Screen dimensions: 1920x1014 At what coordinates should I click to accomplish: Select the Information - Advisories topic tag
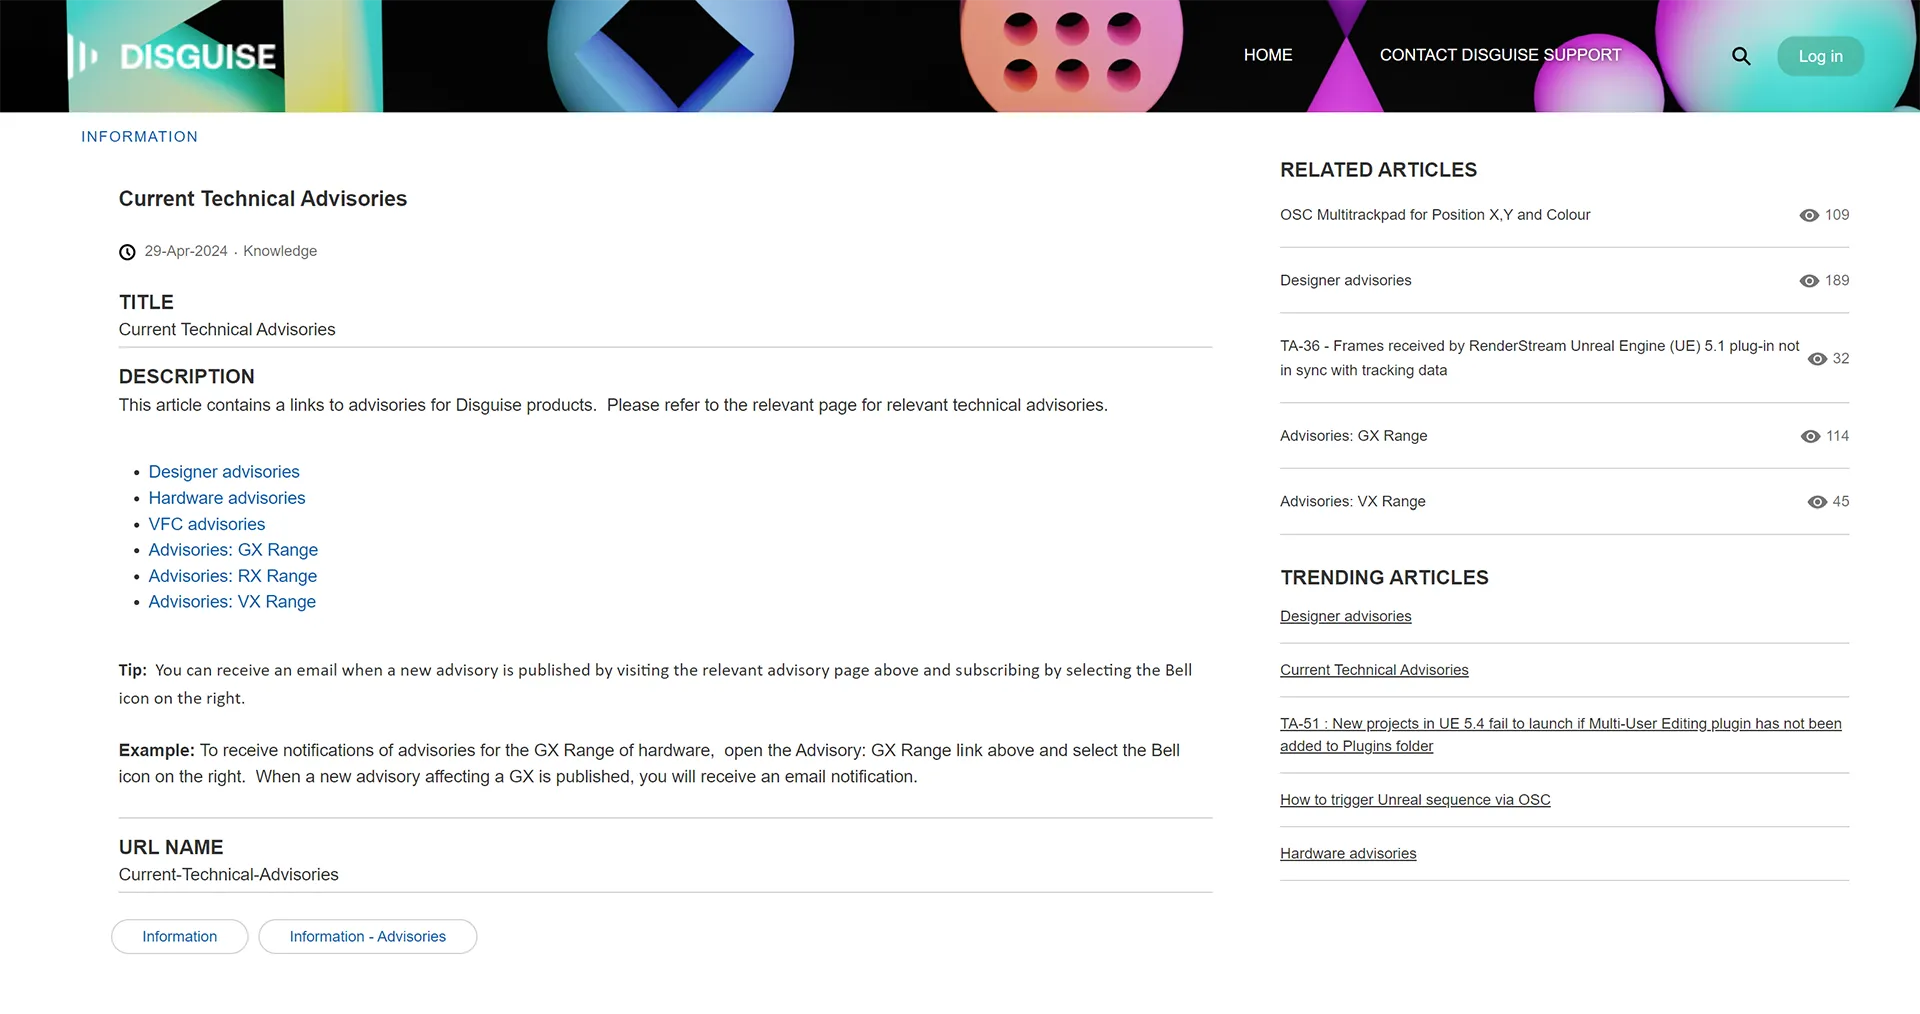(367, 936)
